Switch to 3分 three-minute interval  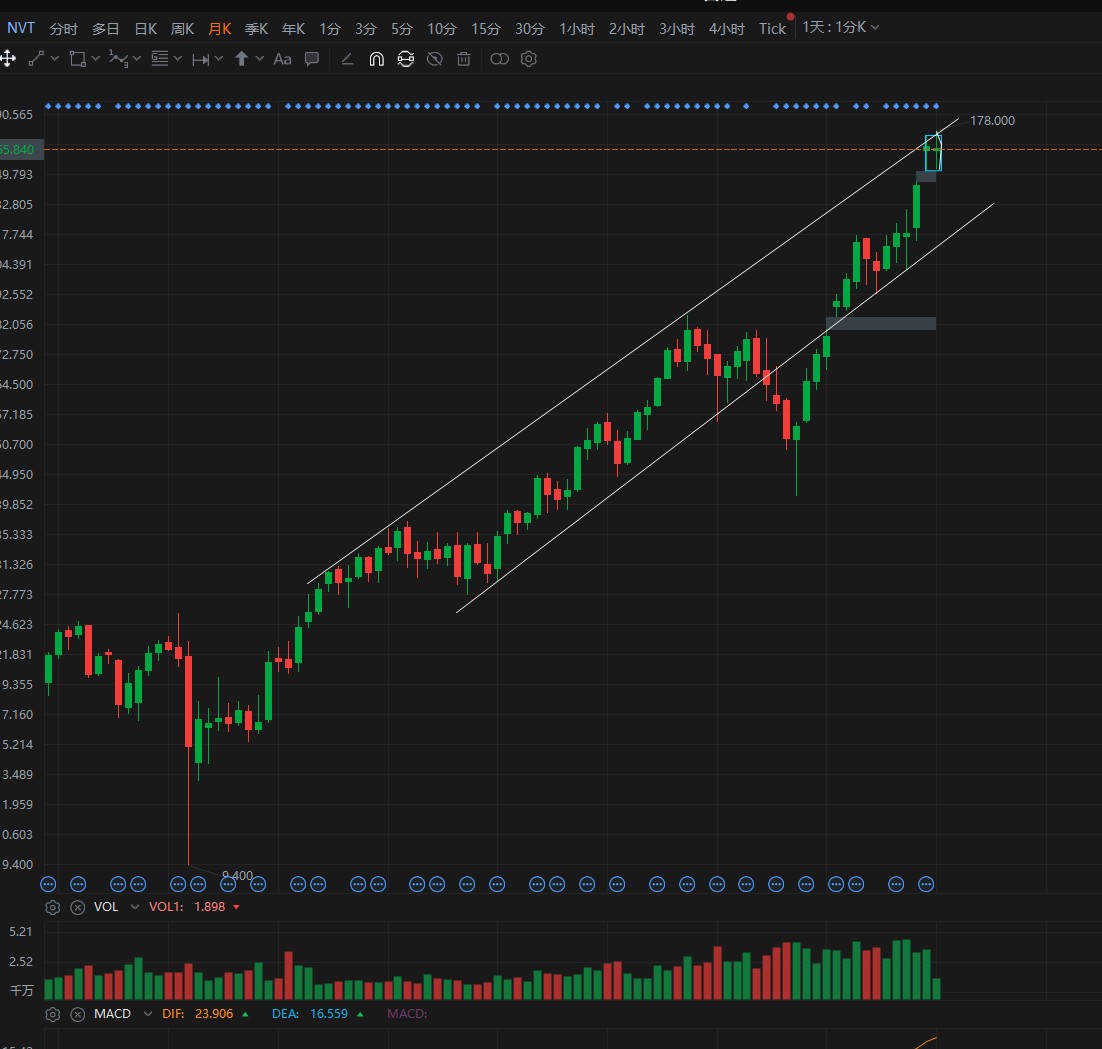(x=365, y=29)
